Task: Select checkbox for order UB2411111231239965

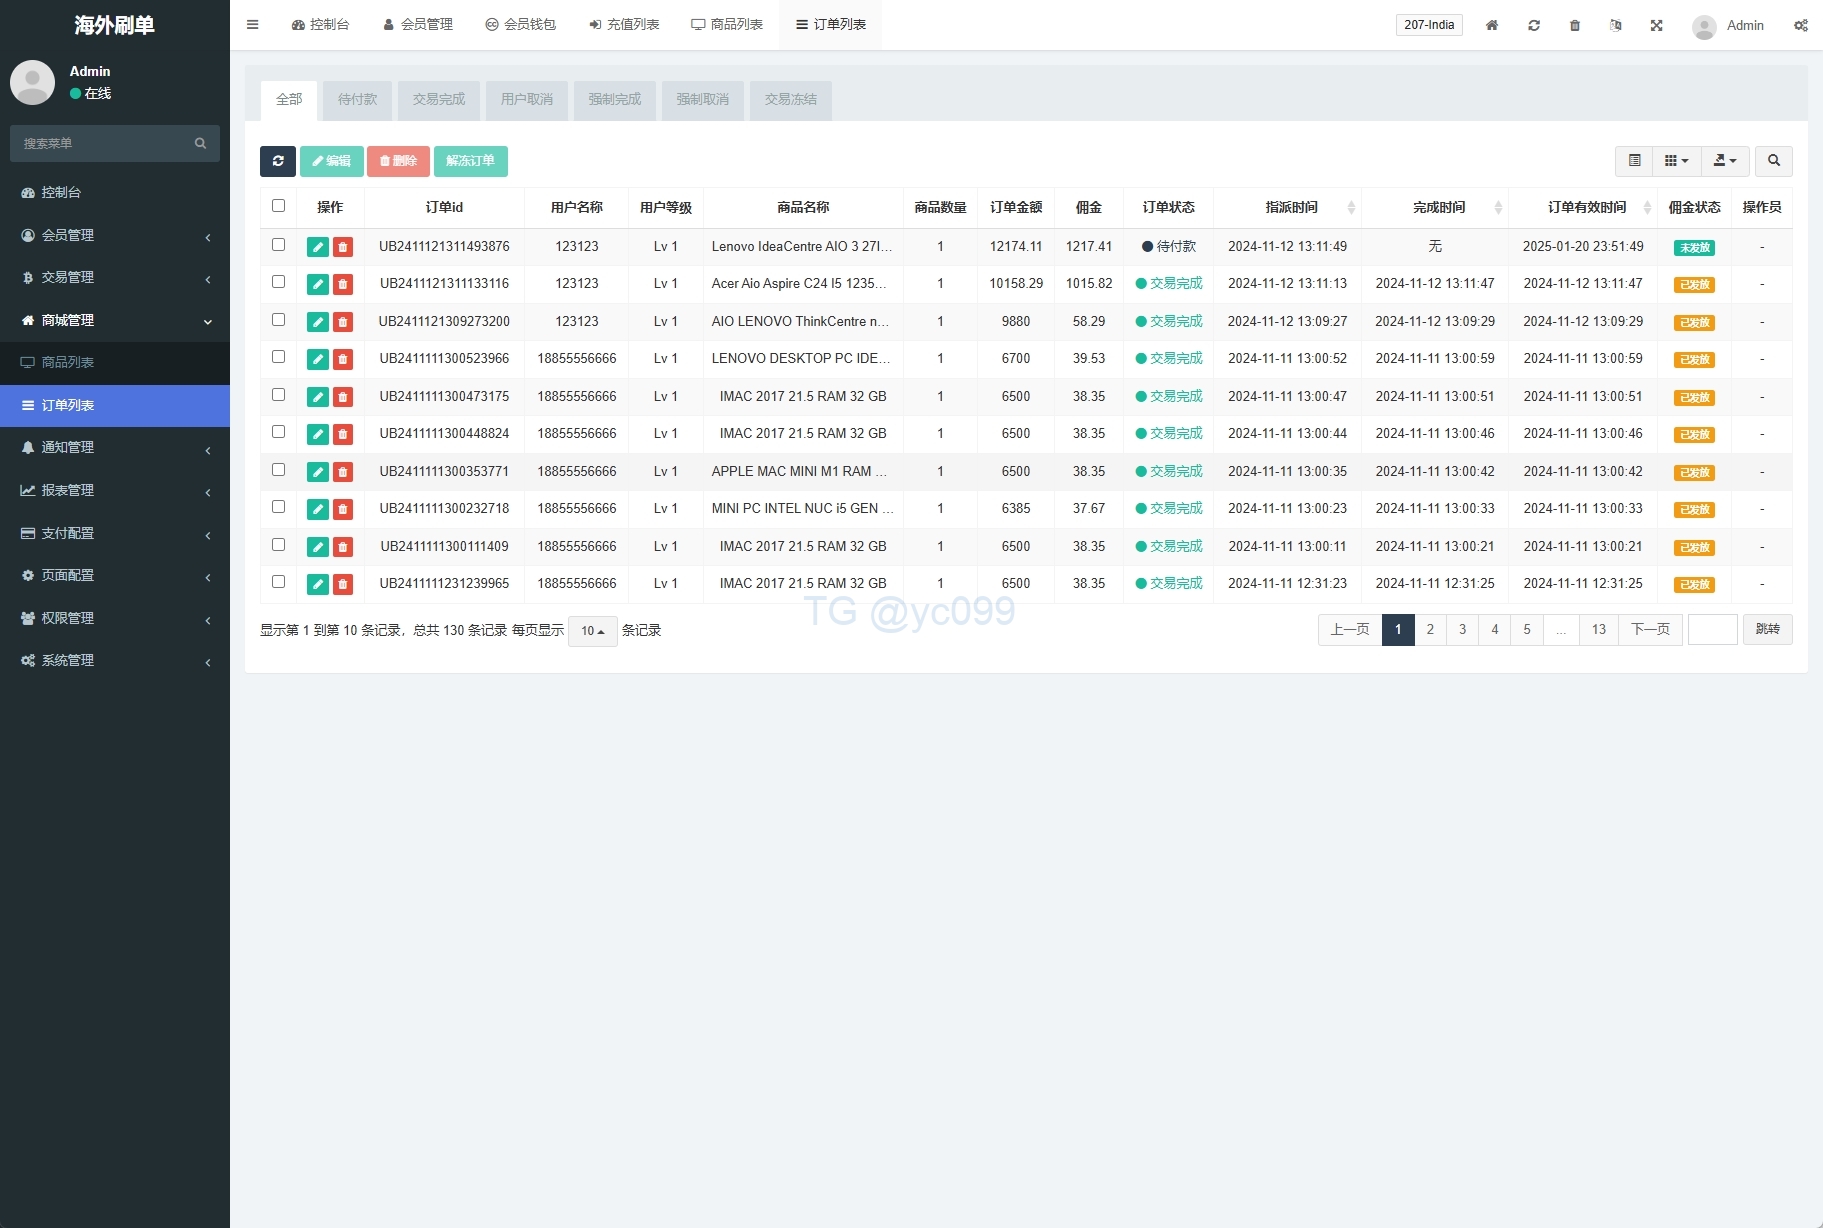Action: tap(278, 582)
